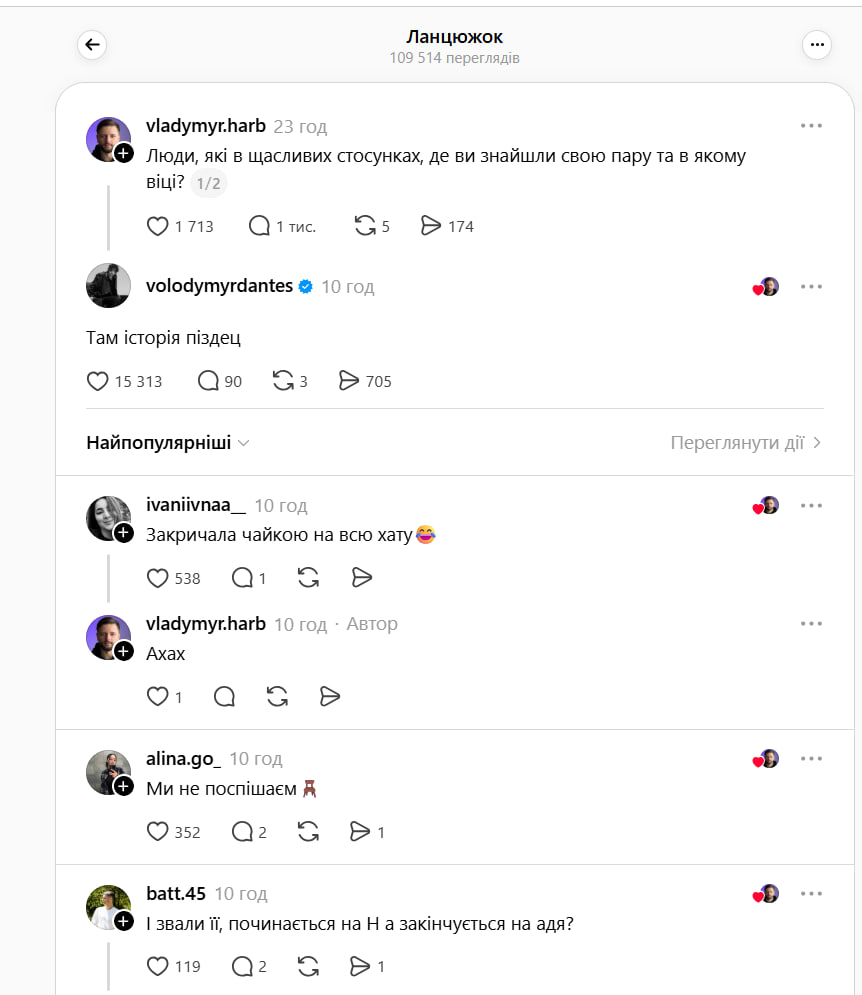Open volodymyrdantes profile via username
Image resolution: width=862 pixels, height=995 pixels.
[219, 287]
